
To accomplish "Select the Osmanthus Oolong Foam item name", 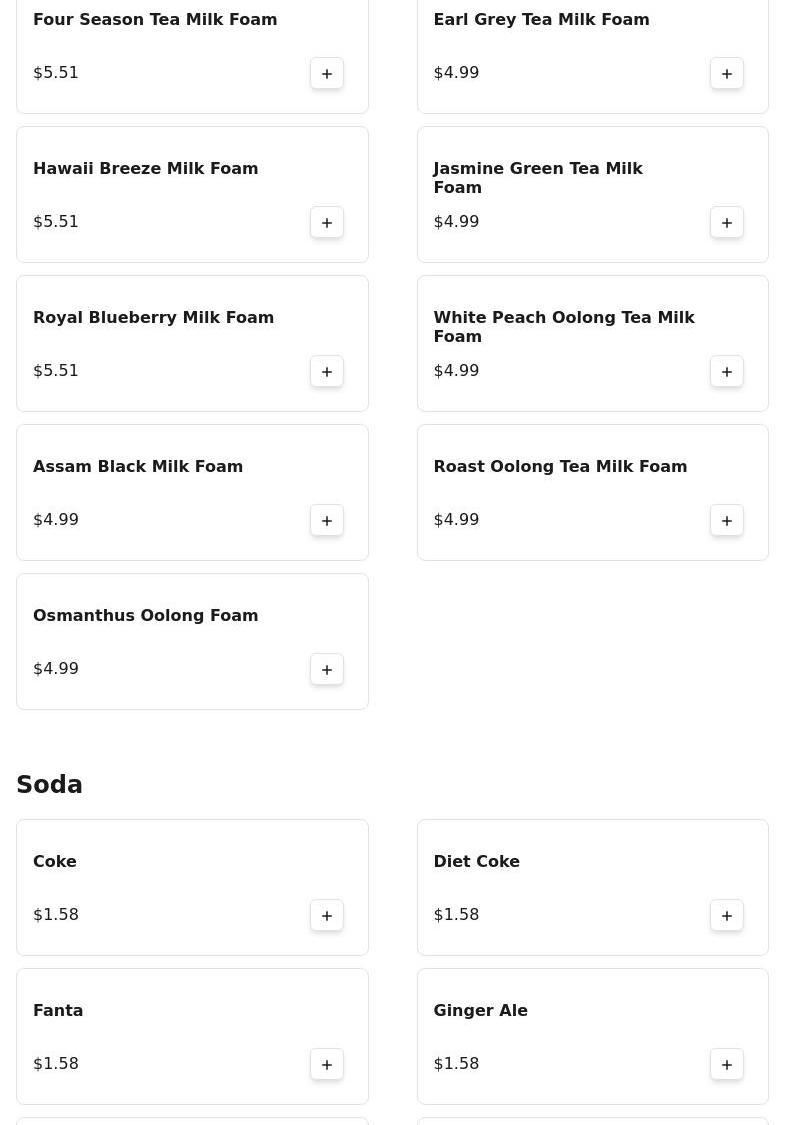I will pyautogui.click(x=146, y=616).
